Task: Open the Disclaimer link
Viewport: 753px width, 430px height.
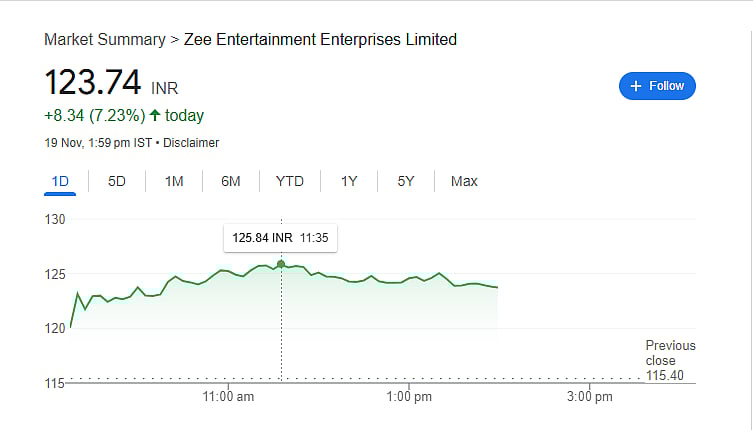Action: tap(191, 143)
